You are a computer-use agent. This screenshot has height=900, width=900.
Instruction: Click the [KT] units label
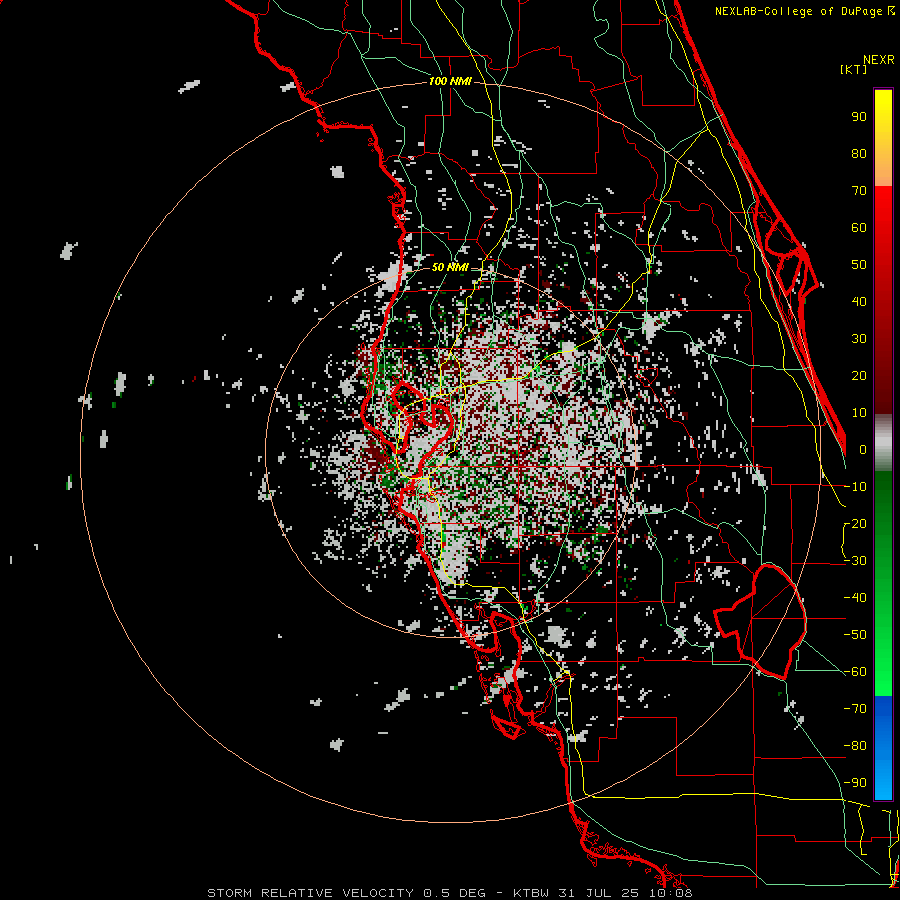click(x=854, y=69)
